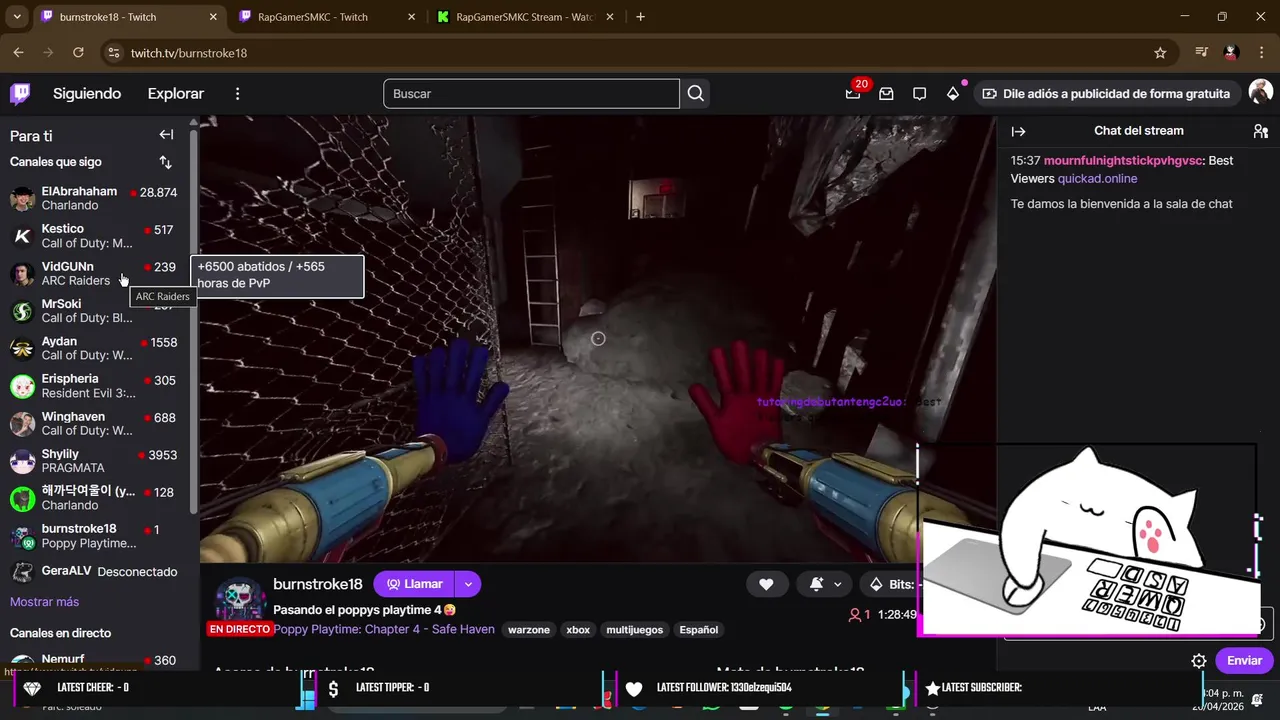The height and width of the screenshot is (720, 1280).
Task: Open VidGUNn channel in sidebar
Action: [93, 273]
